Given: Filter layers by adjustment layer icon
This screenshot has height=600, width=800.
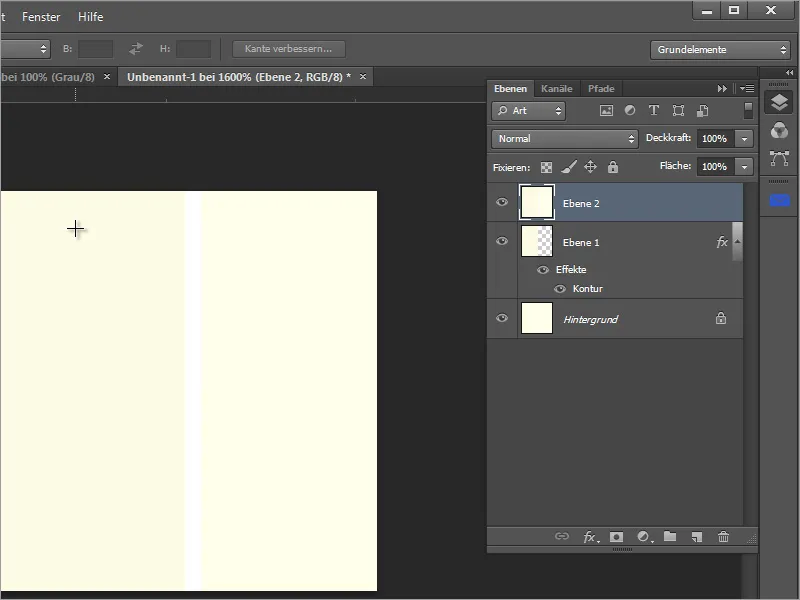Looking at the screenshot, I should 630,111.
